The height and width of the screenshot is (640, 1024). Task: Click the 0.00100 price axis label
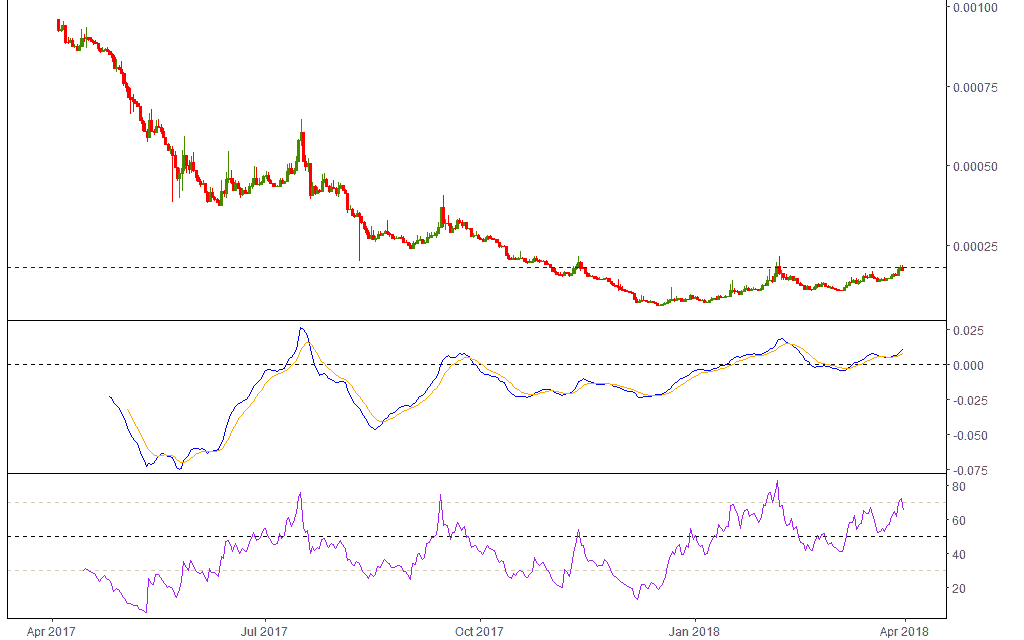pyautogui.click(x=976, y=8)
